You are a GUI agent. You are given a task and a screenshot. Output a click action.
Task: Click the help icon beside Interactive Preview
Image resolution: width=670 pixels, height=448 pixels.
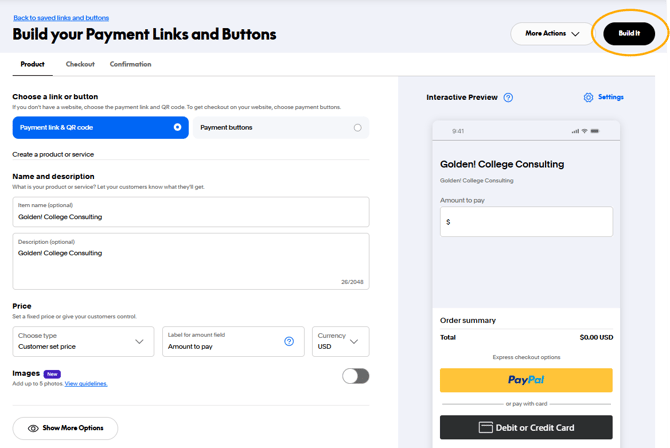click(x=508, y=98)
